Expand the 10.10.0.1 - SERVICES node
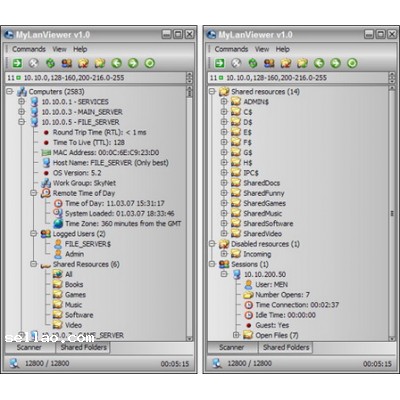This screenshot has height=400, width=400. pos(22,102)
